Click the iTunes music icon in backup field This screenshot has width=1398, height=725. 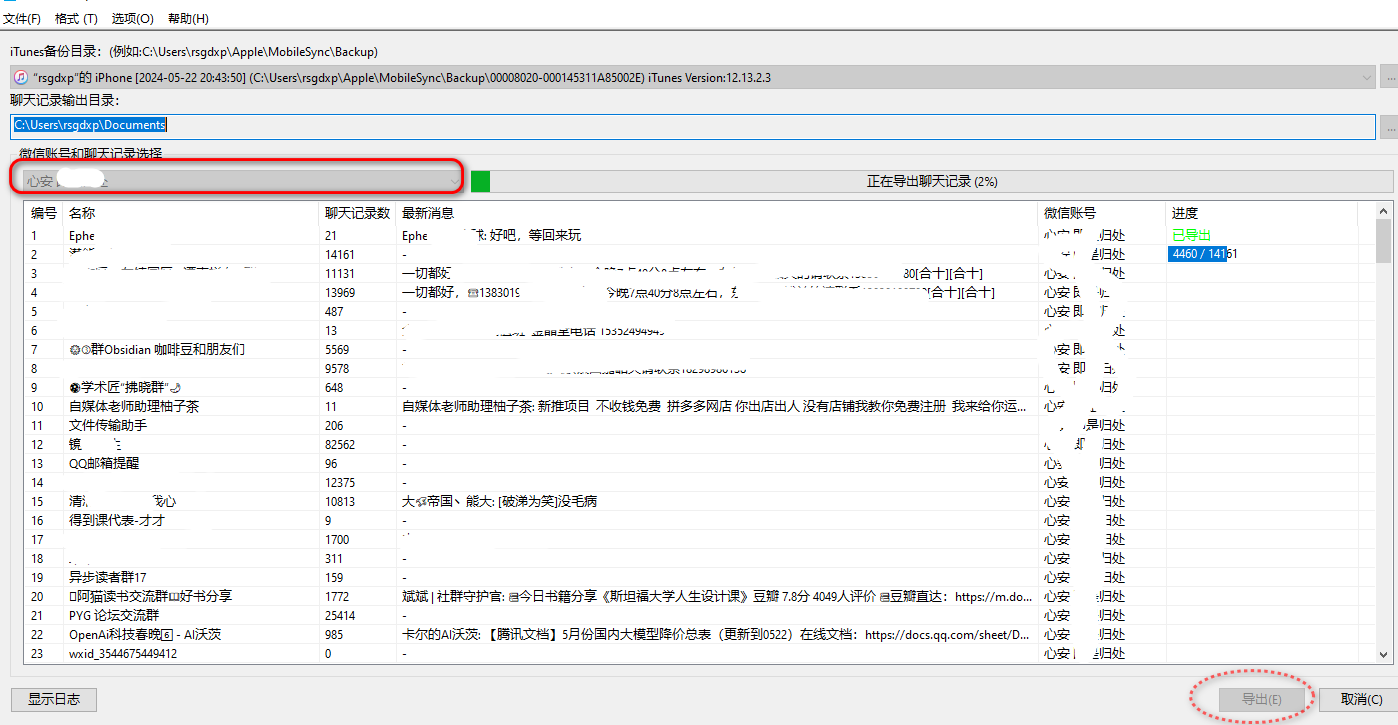pos(21,77)
